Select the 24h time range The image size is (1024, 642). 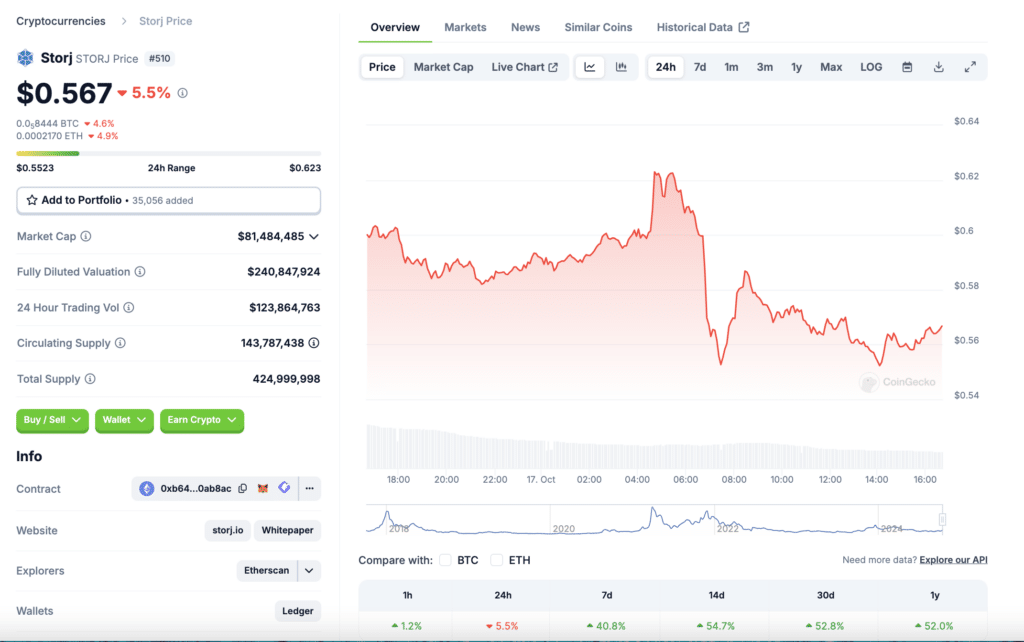coord(665,67)
